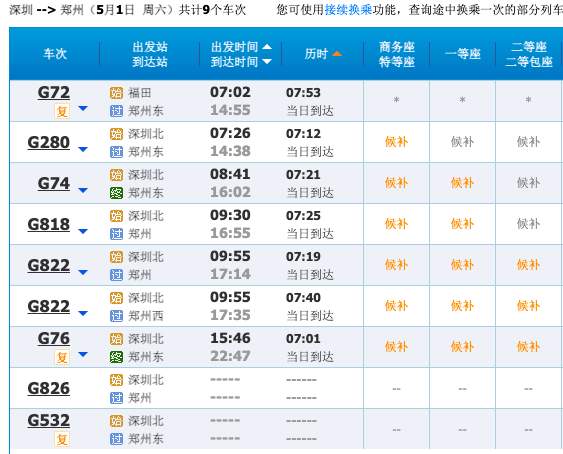Click the 复 icon under train G72
The height and width of the screenshot is (454, 563).
click(x=62, y=111)
